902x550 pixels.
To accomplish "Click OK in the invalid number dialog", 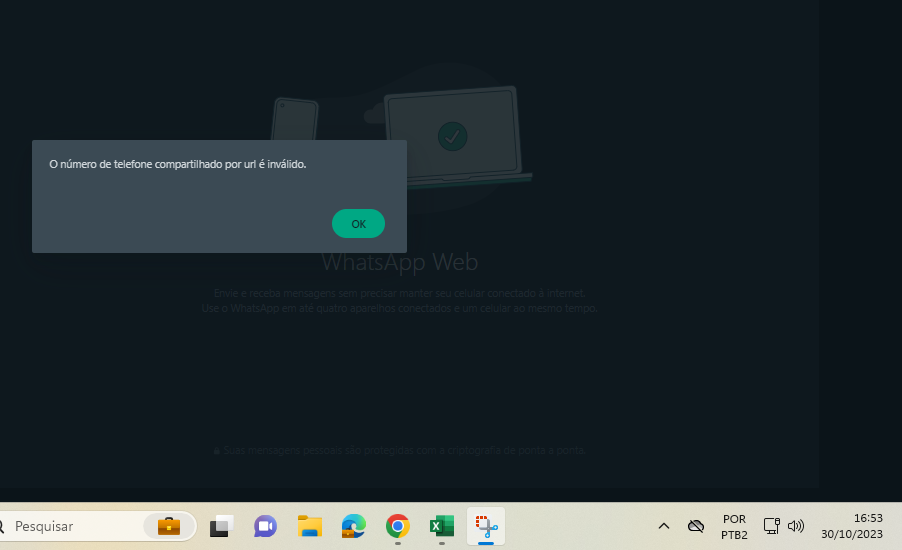I will [x=358, y=224].
